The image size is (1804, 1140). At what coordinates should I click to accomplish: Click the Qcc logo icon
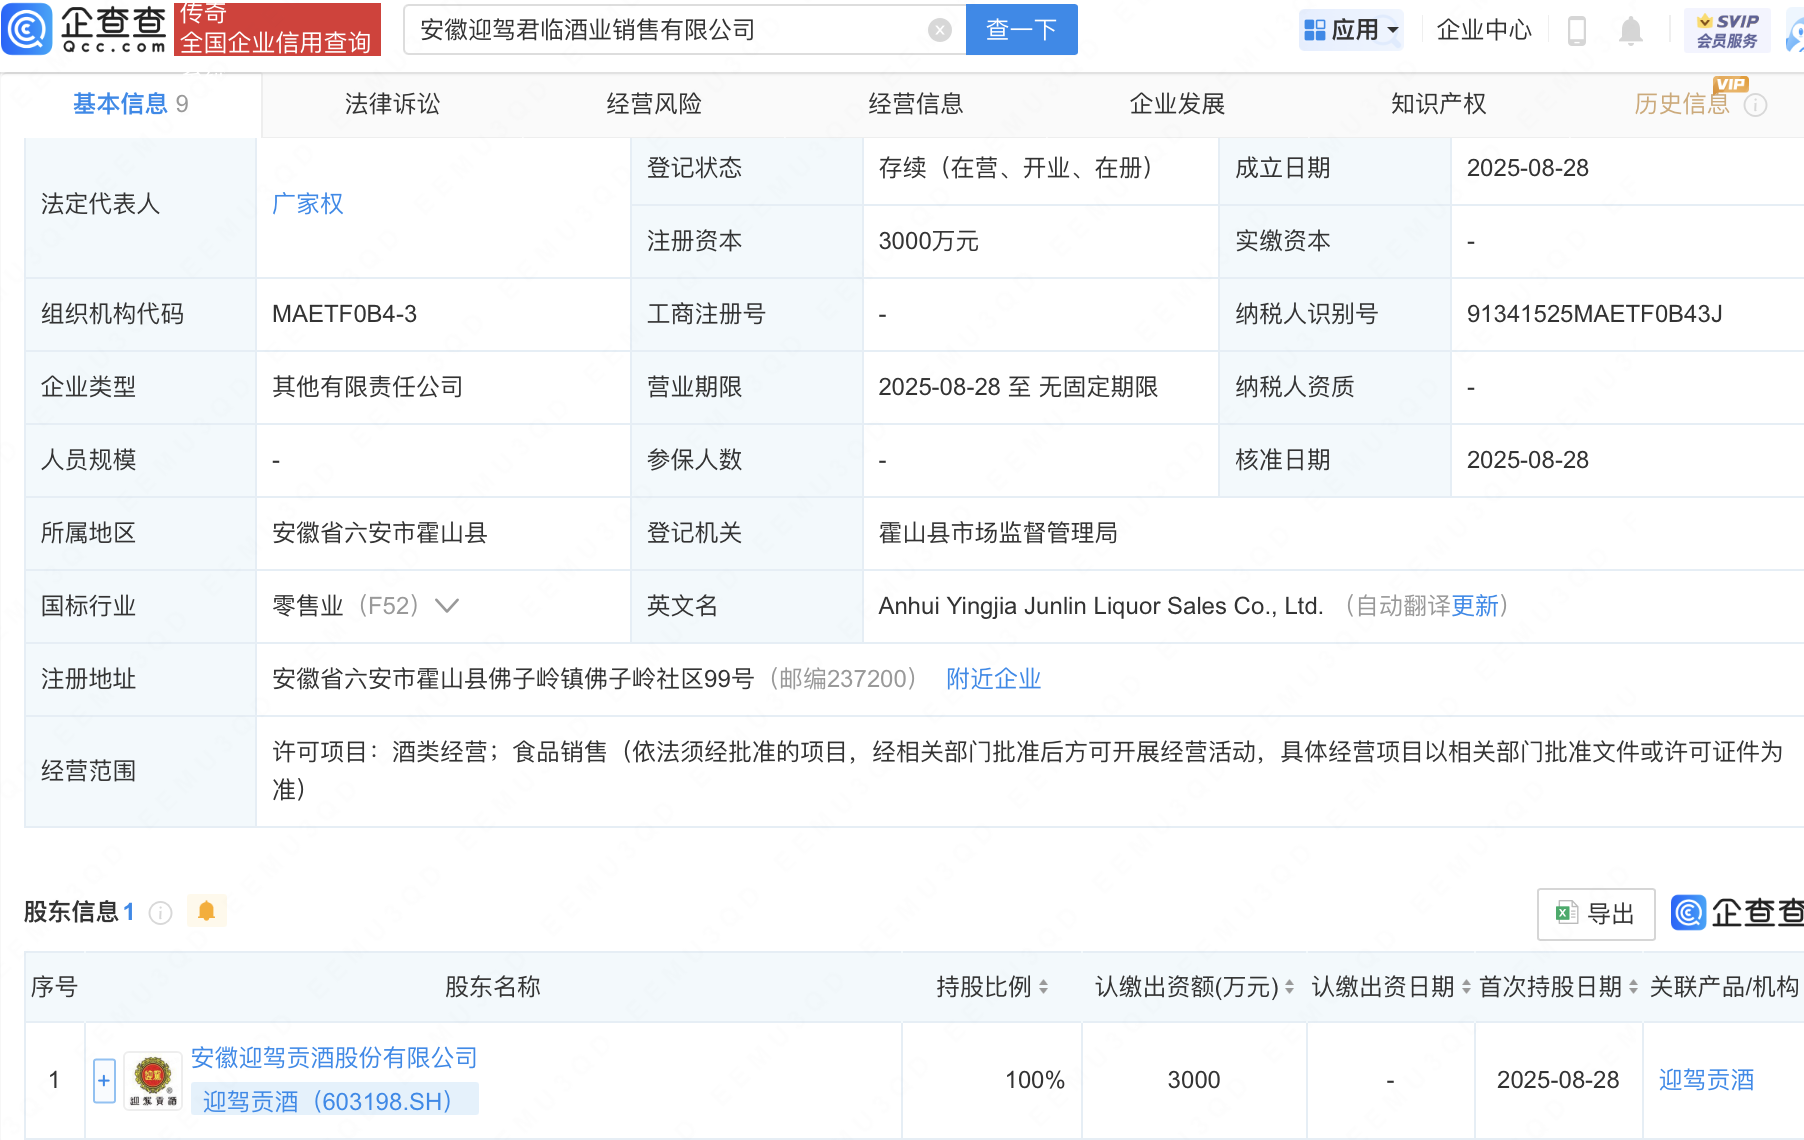(x=27, y=29)
